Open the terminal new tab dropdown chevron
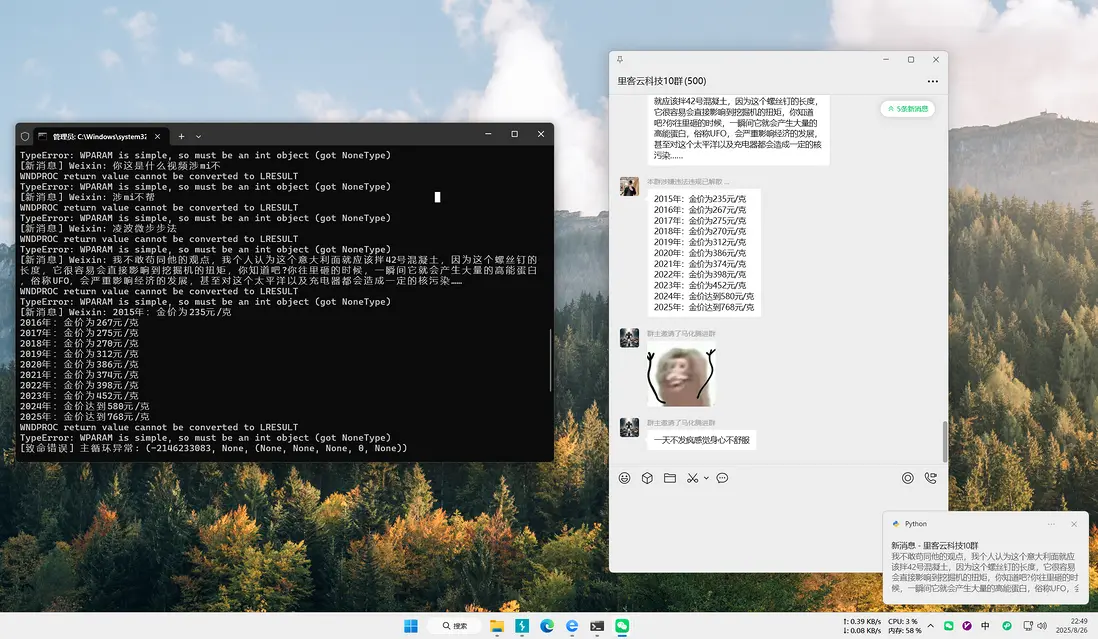 tap(198, 136)
